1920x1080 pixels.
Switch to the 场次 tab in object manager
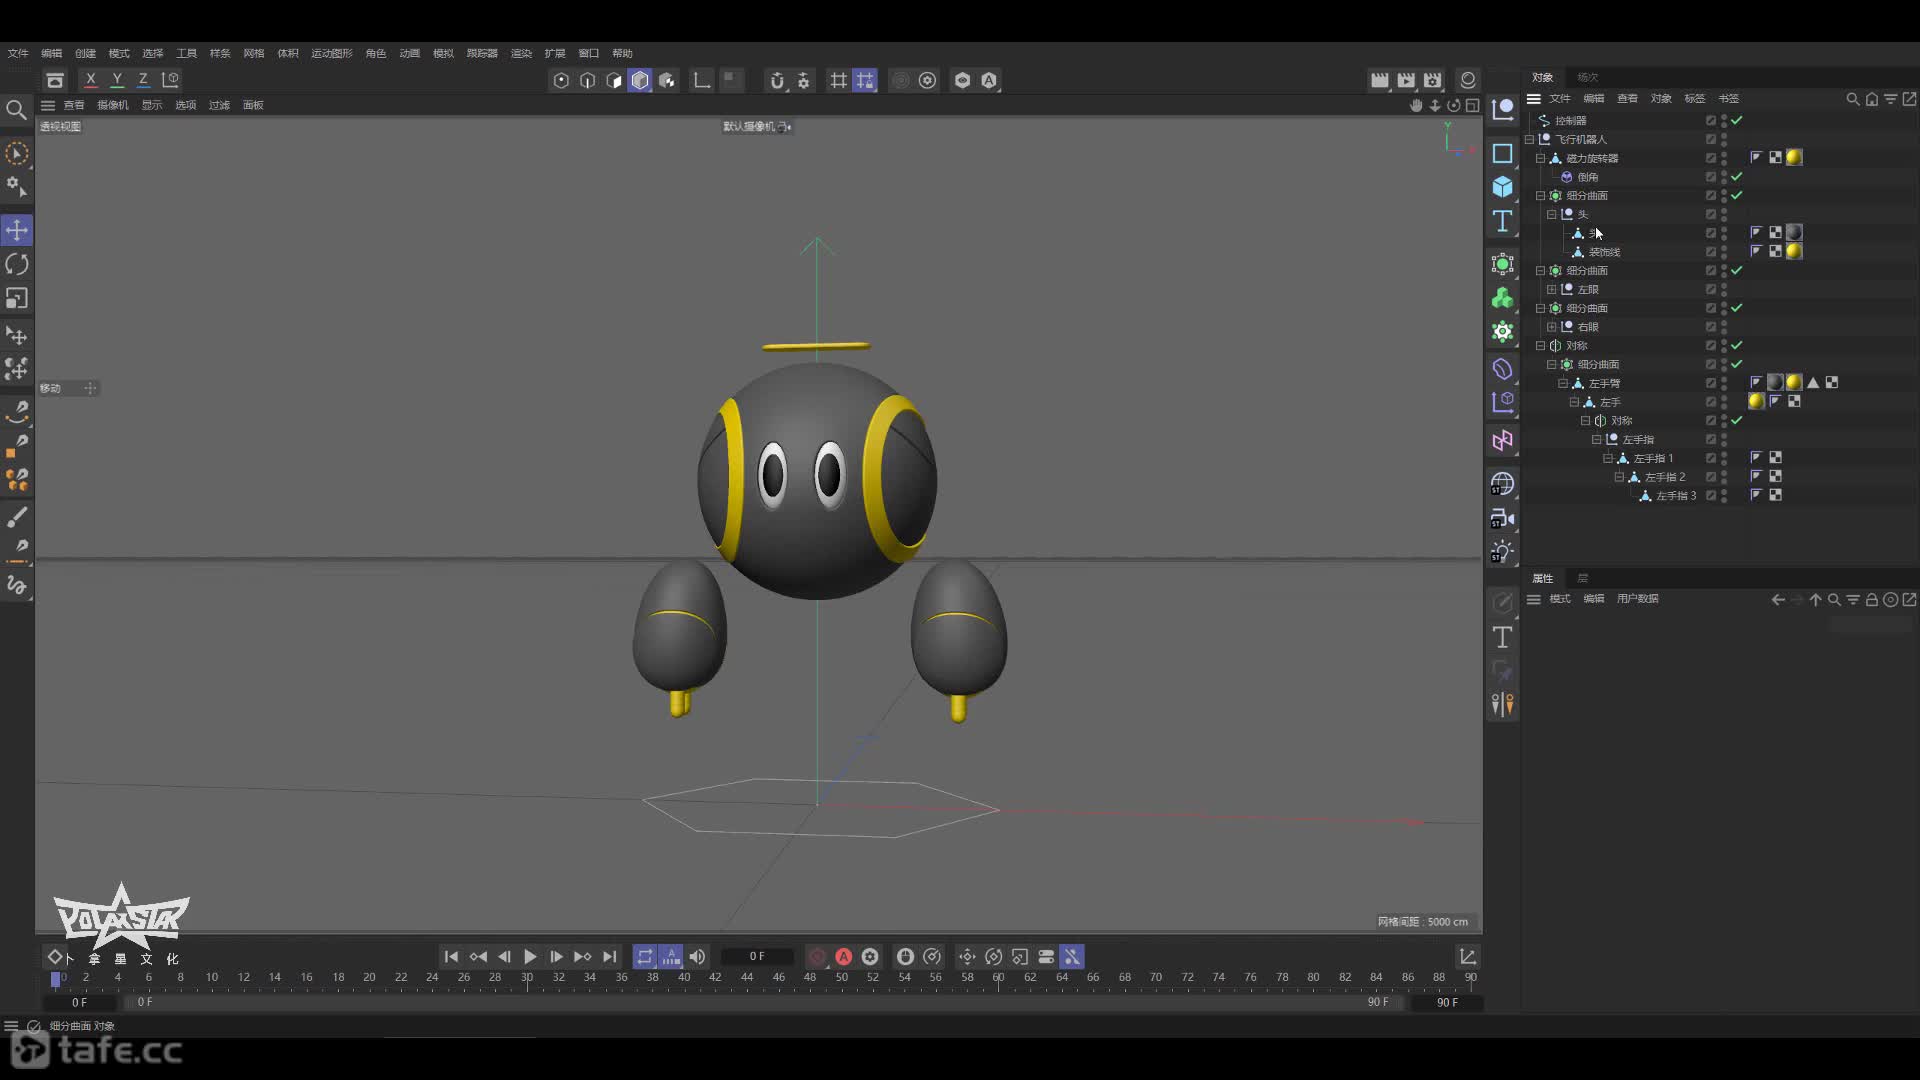[1587, 77]
